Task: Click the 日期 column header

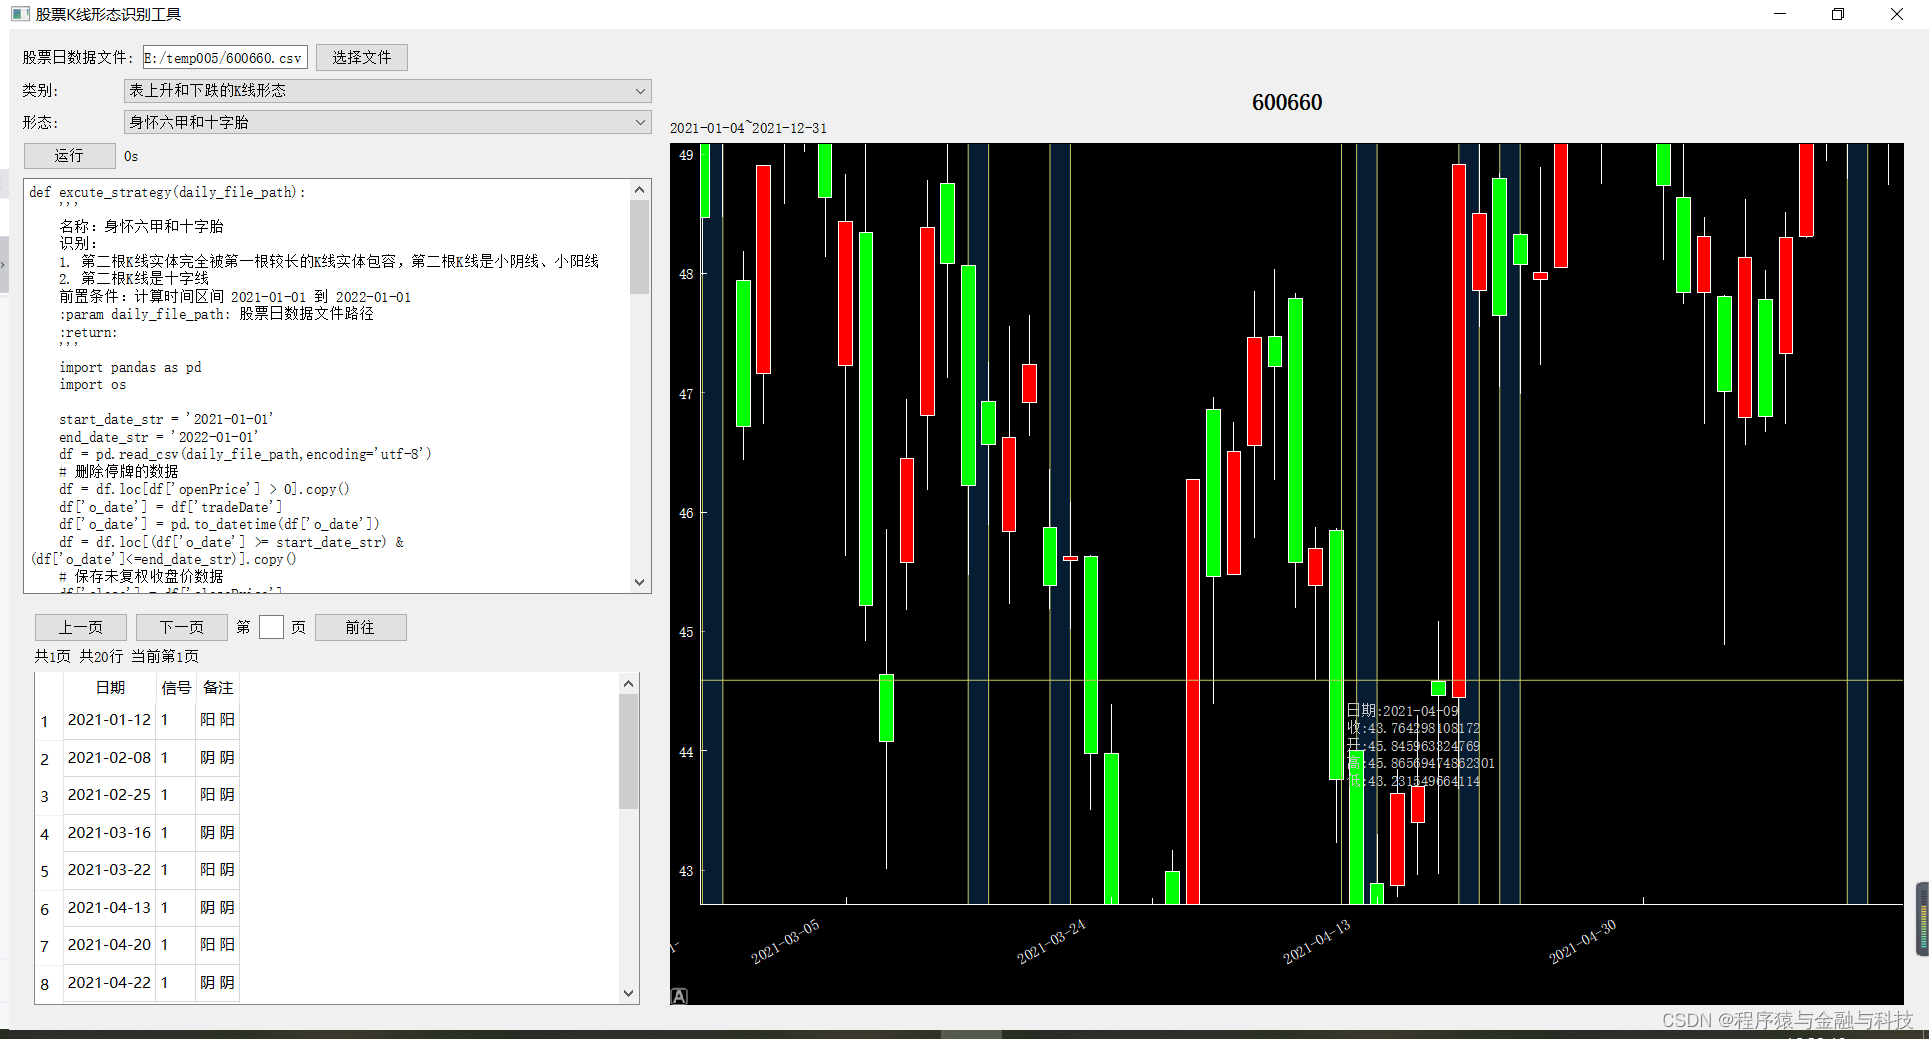Action: tap(110, 688)
